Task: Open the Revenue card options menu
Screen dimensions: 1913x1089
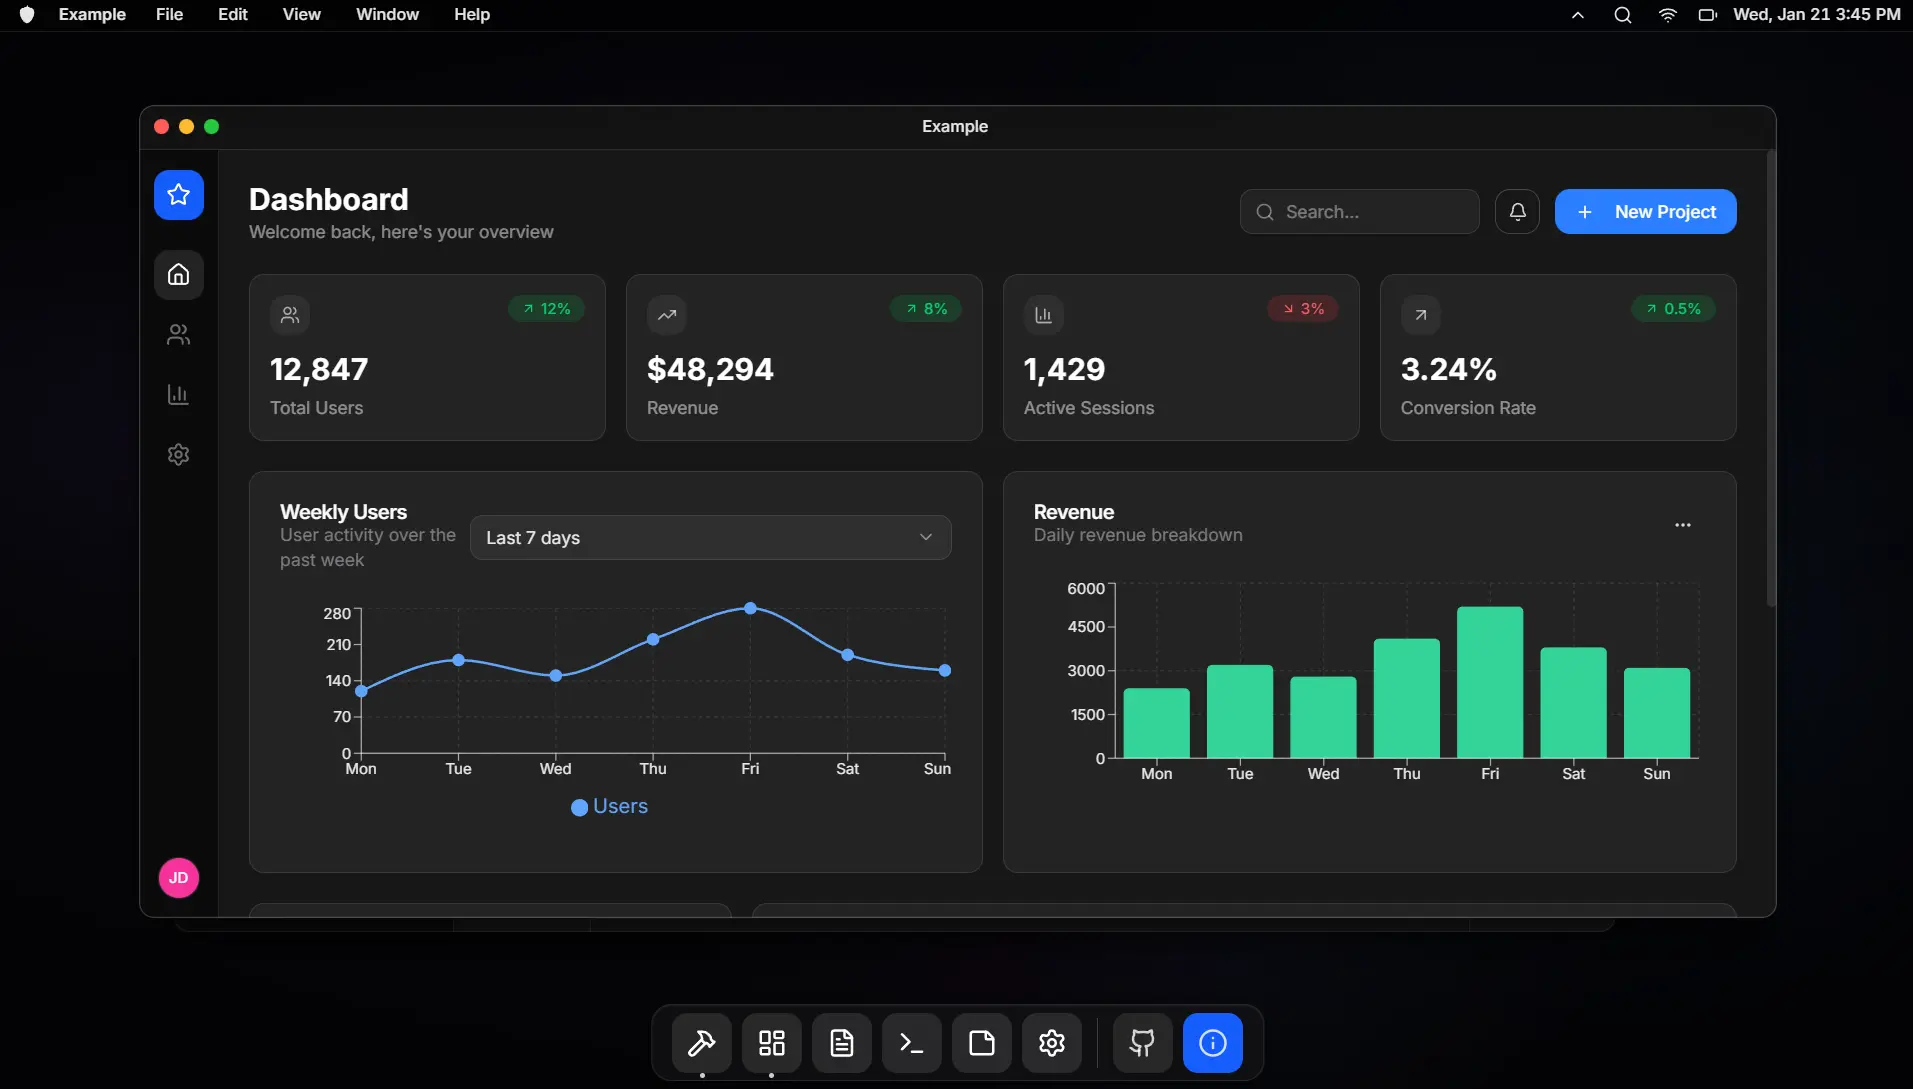Action: click(1683, 524)
